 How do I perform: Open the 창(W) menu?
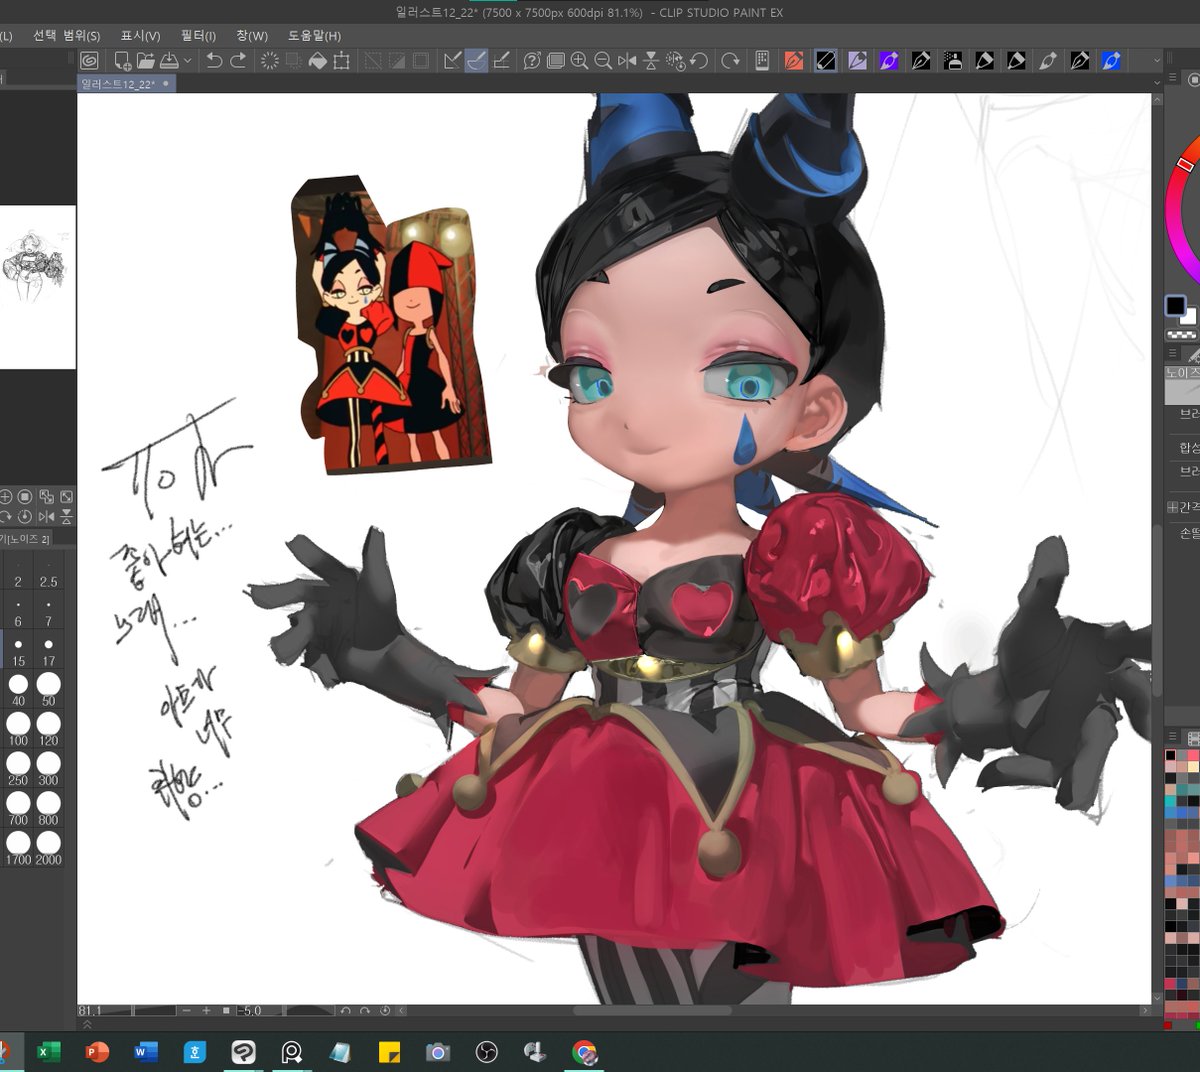click(x=252, y=36)
